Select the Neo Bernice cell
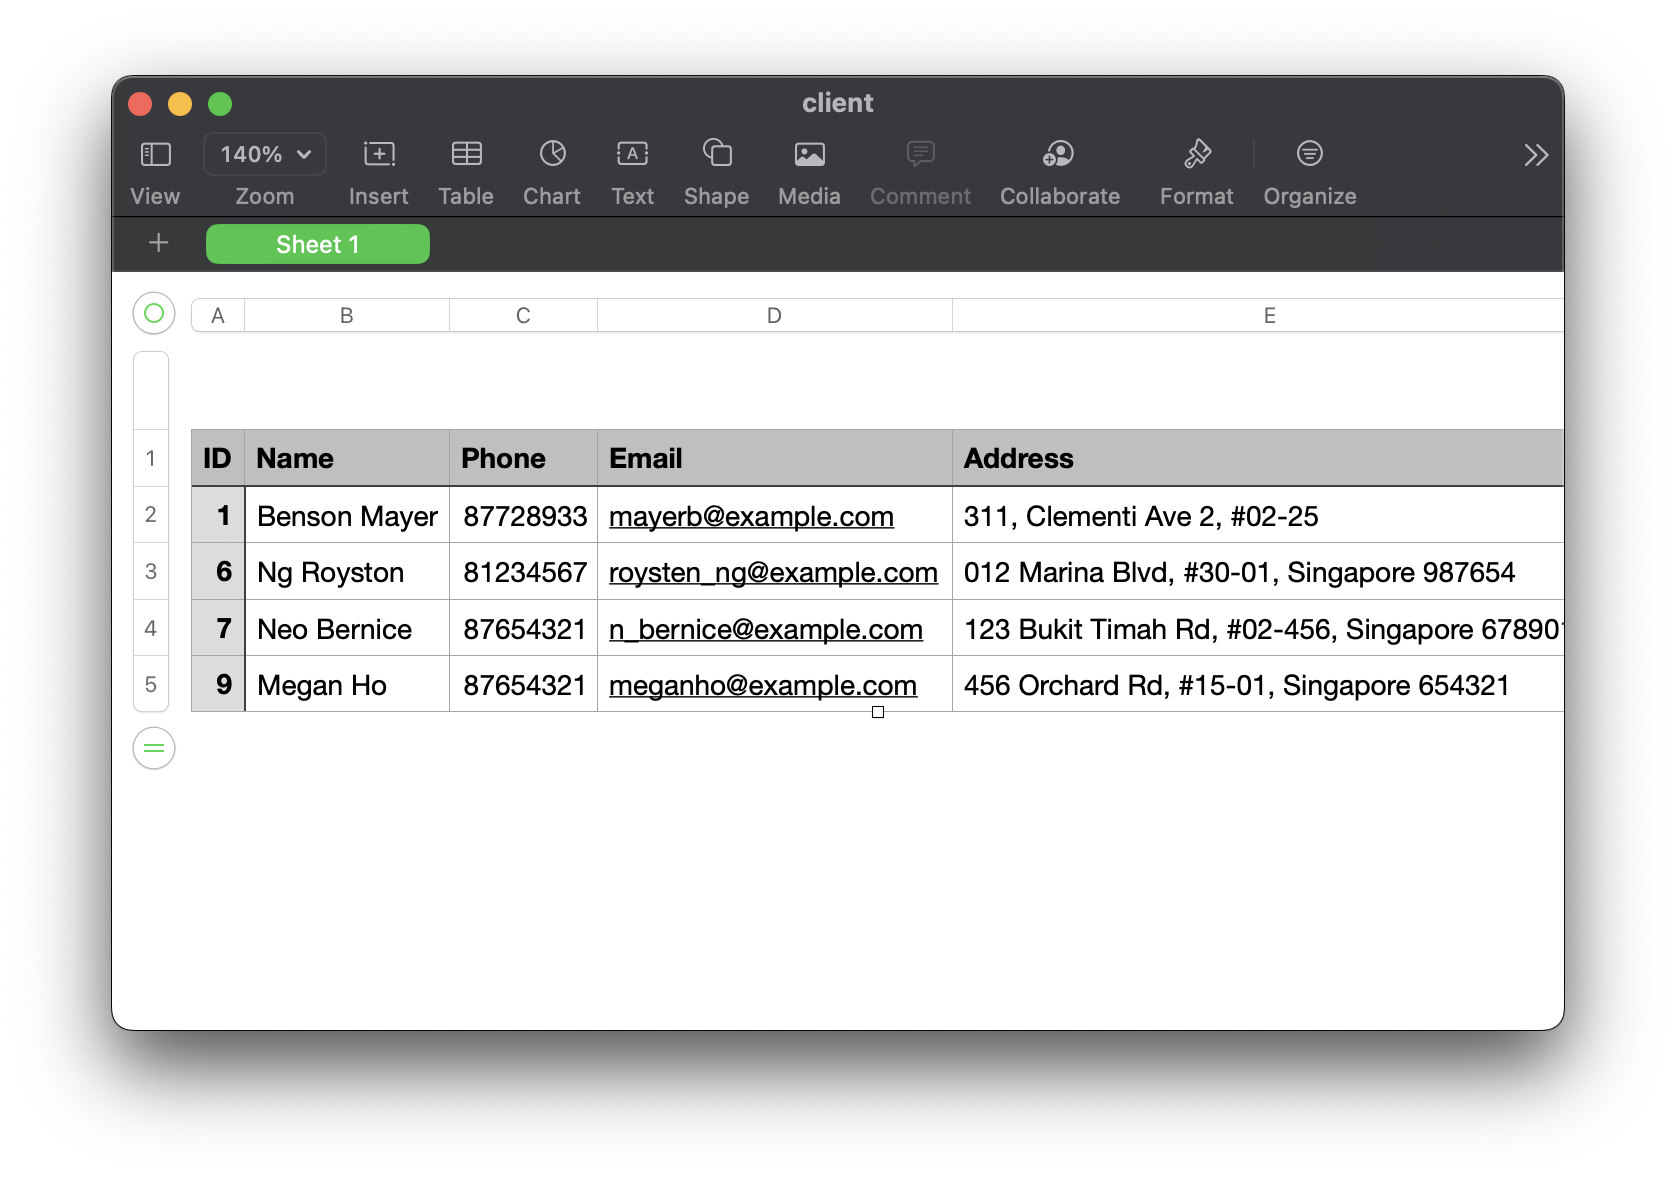The height and width of the screenshot is (1178, 1676). click(x=347, y=628)
